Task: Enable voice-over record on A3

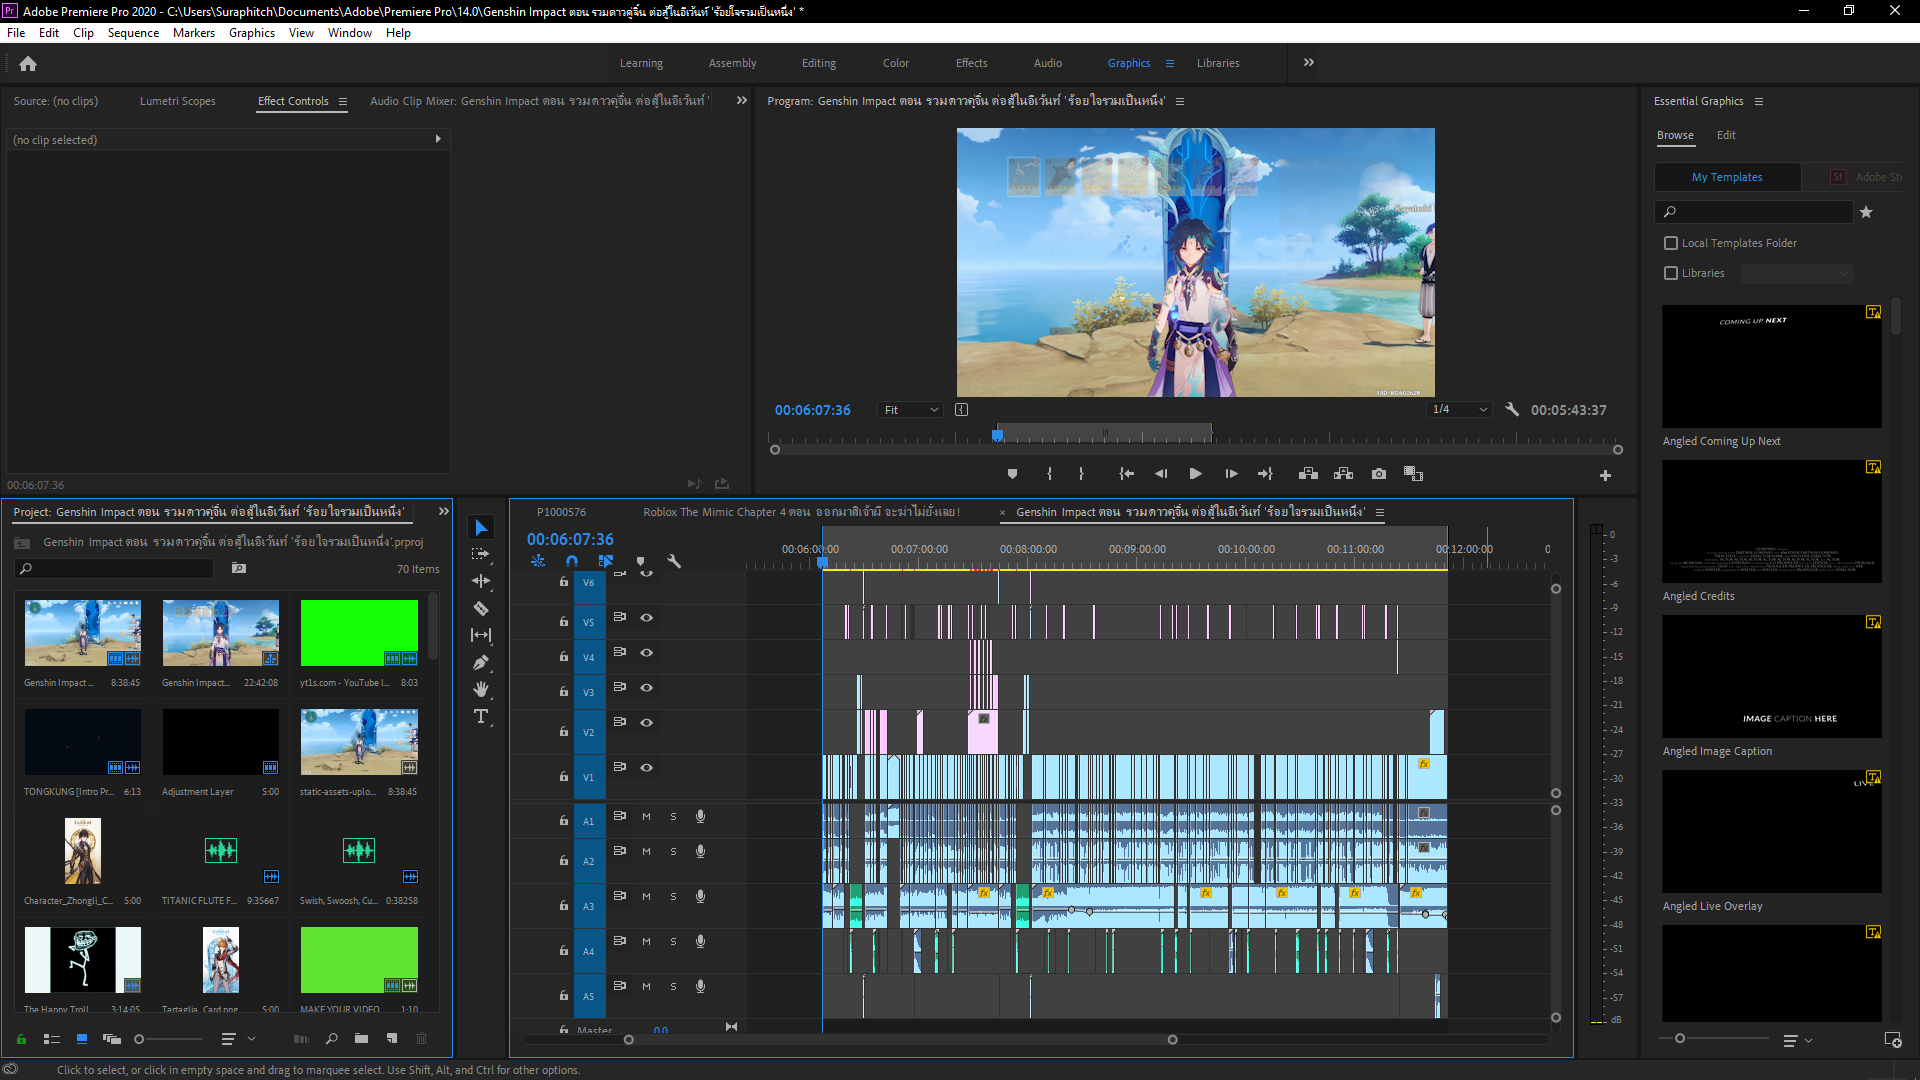Action: (700, 897)
